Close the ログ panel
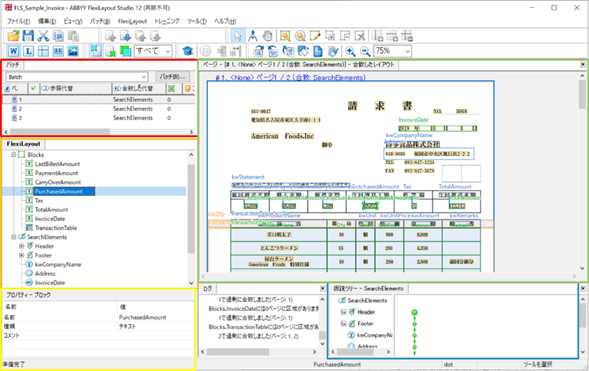589x371 pixels. pyautogui.click(x=323, y=288)
